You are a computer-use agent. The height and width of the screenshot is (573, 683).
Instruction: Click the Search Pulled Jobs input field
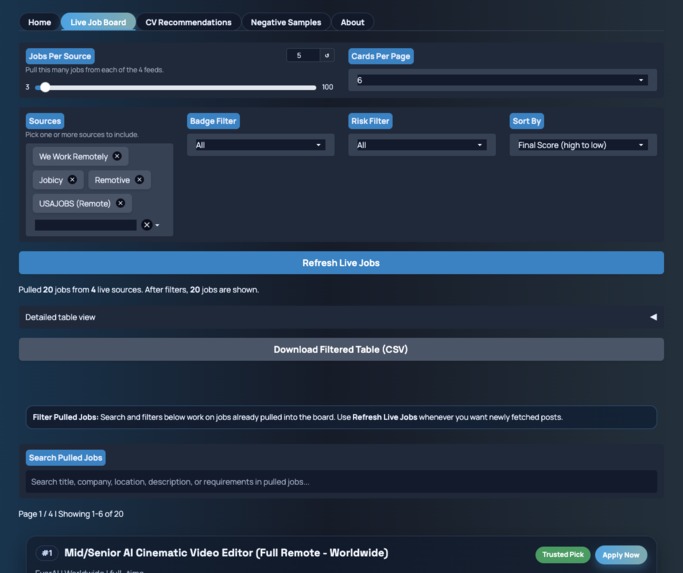341,482
